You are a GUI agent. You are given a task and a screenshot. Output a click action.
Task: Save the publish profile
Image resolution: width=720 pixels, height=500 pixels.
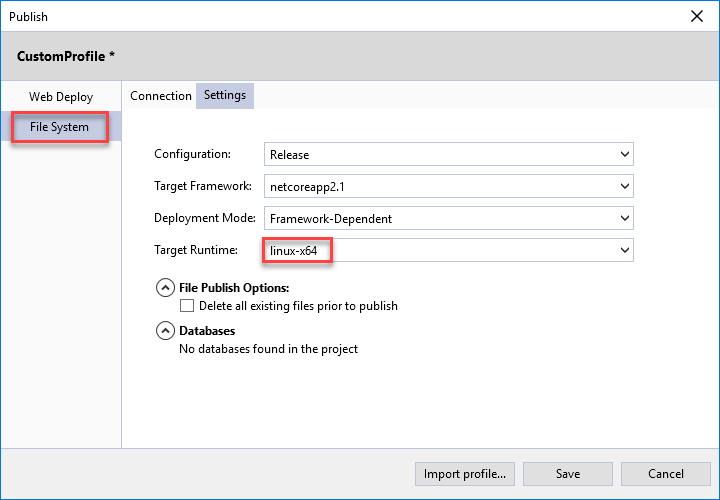[568, 474]
